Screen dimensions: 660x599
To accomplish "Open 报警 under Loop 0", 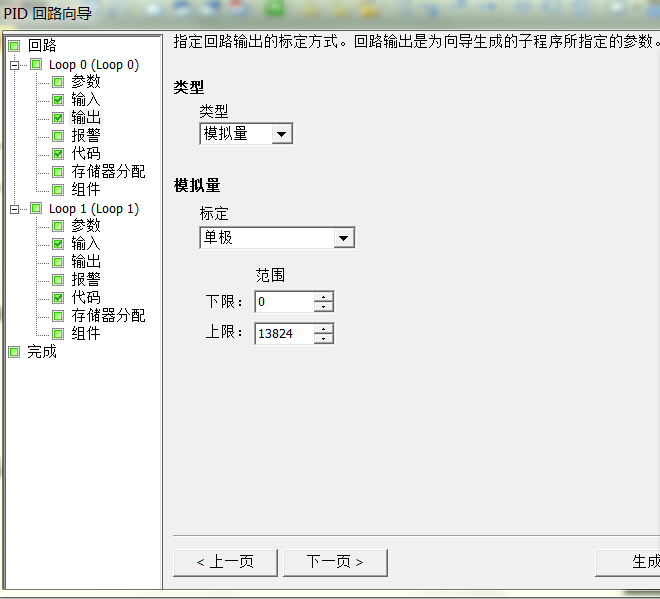I will (86, 136).
